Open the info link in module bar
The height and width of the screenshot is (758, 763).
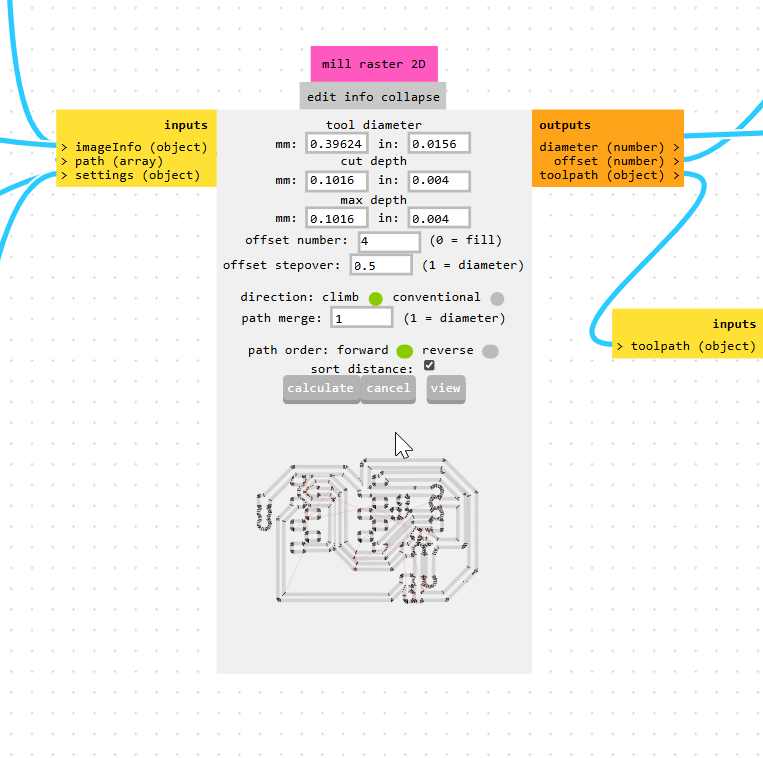pyautogui.click(x=359, y=97)
